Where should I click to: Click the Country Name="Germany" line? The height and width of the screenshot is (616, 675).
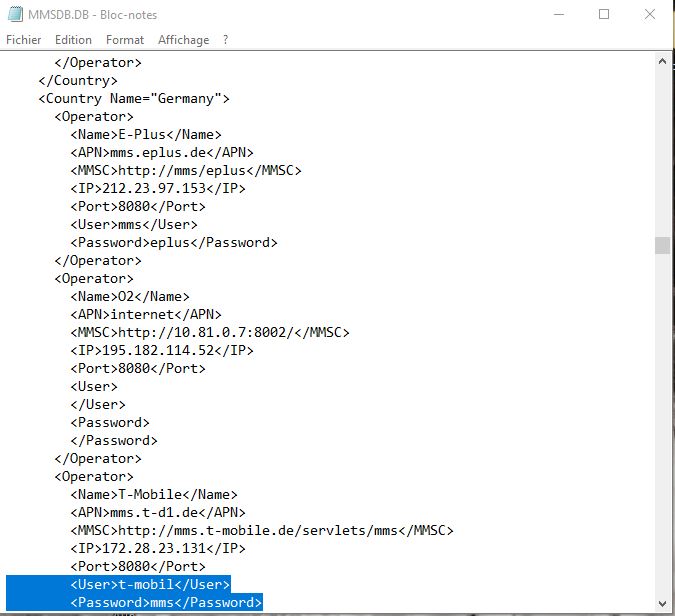134,99
